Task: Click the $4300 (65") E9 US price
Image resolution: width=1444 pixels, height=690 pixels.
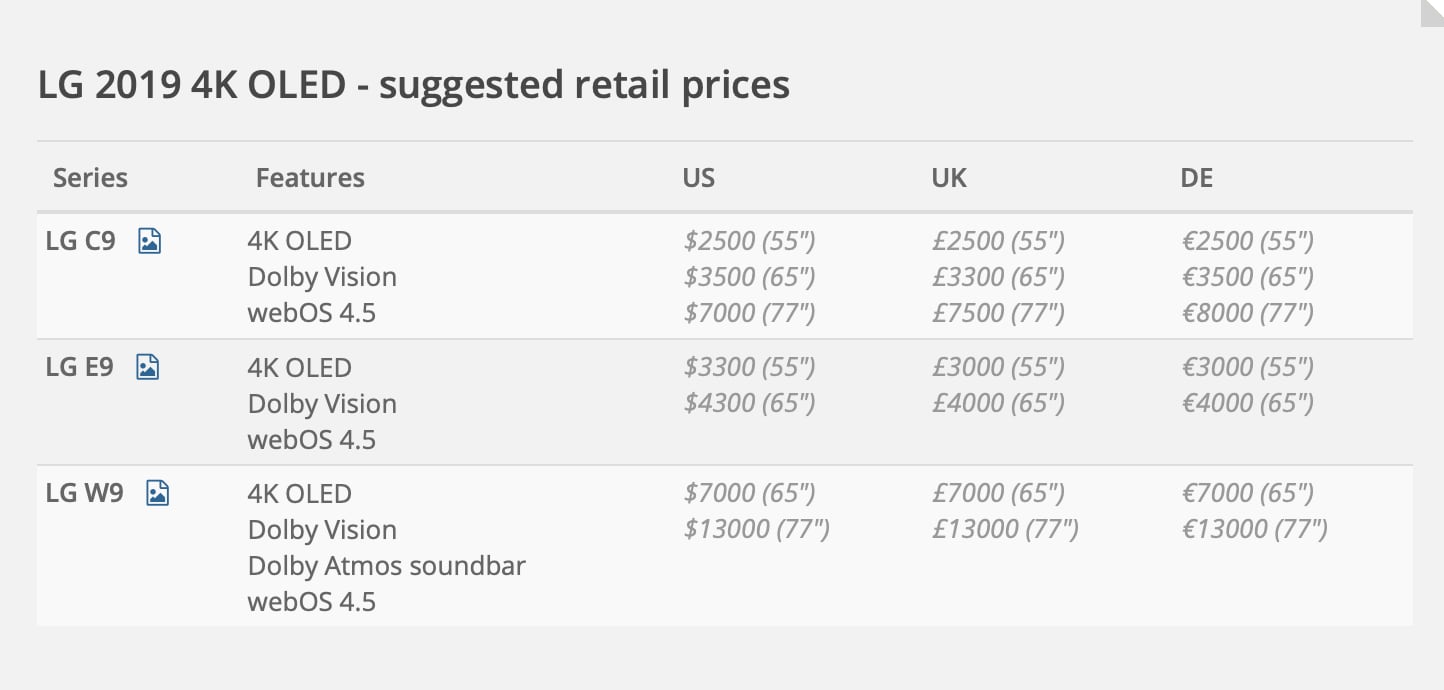Action: pos(749,403)
